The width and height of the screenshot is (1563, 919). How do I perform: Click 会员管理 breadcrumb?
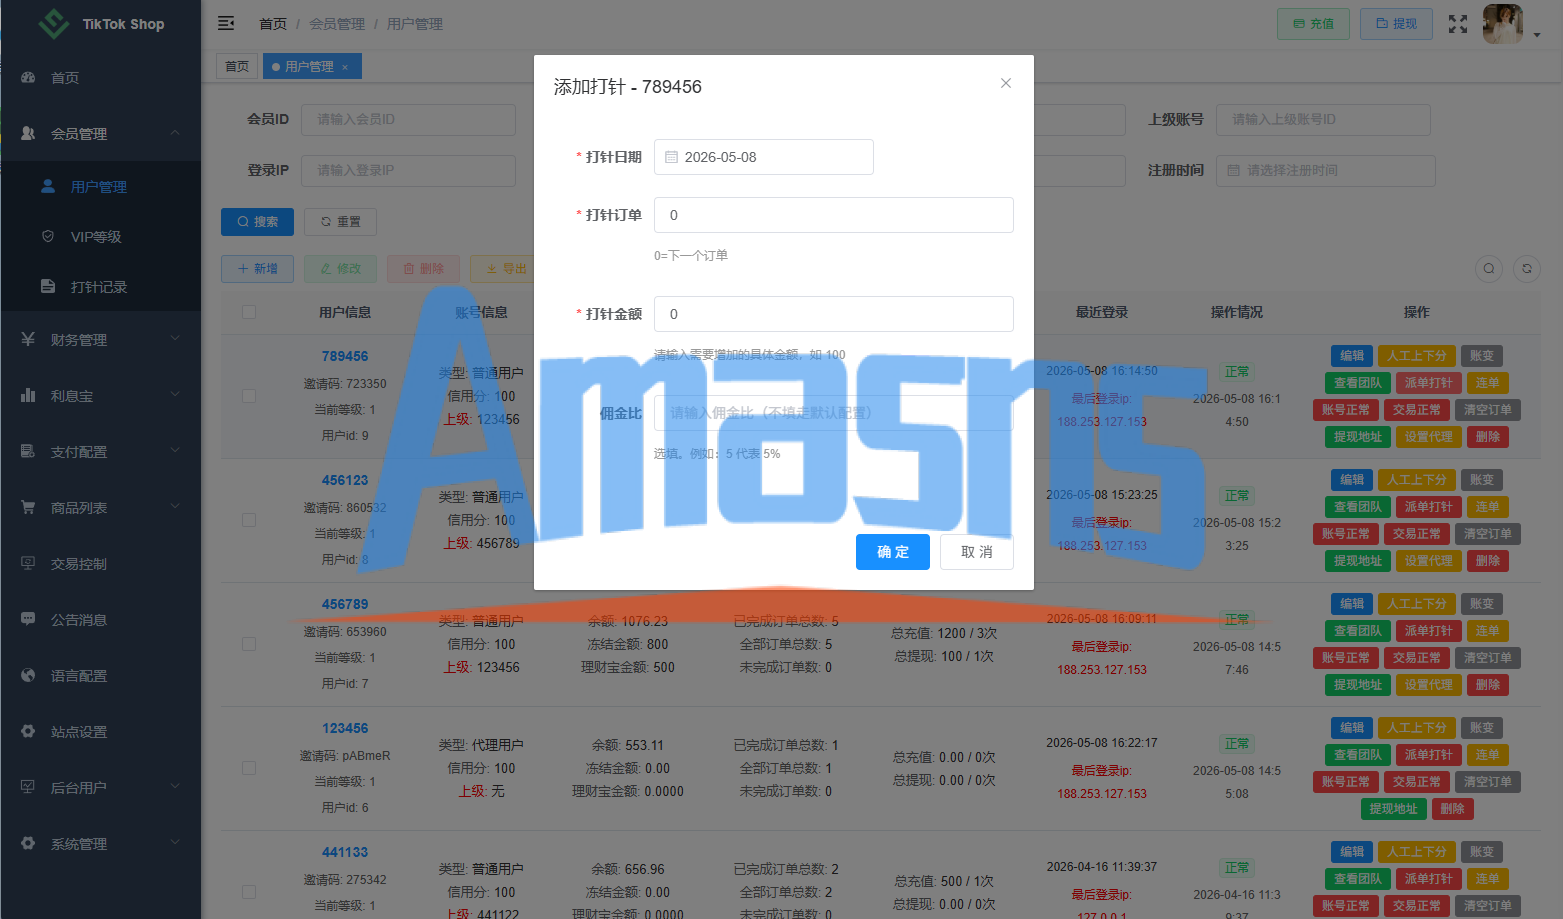point(337,24)
